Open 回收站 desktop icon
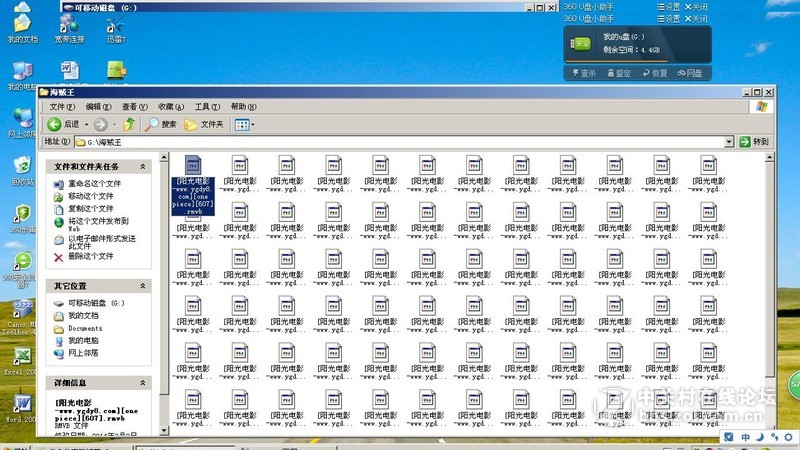The width and height of the screenshot is (800, 450). (x=22, y=171)
